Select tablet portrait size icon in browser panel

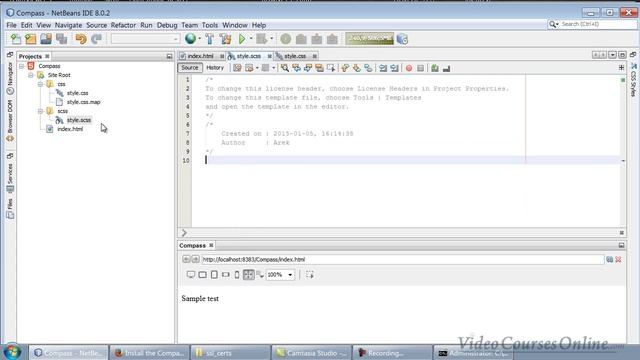(214, 275)
